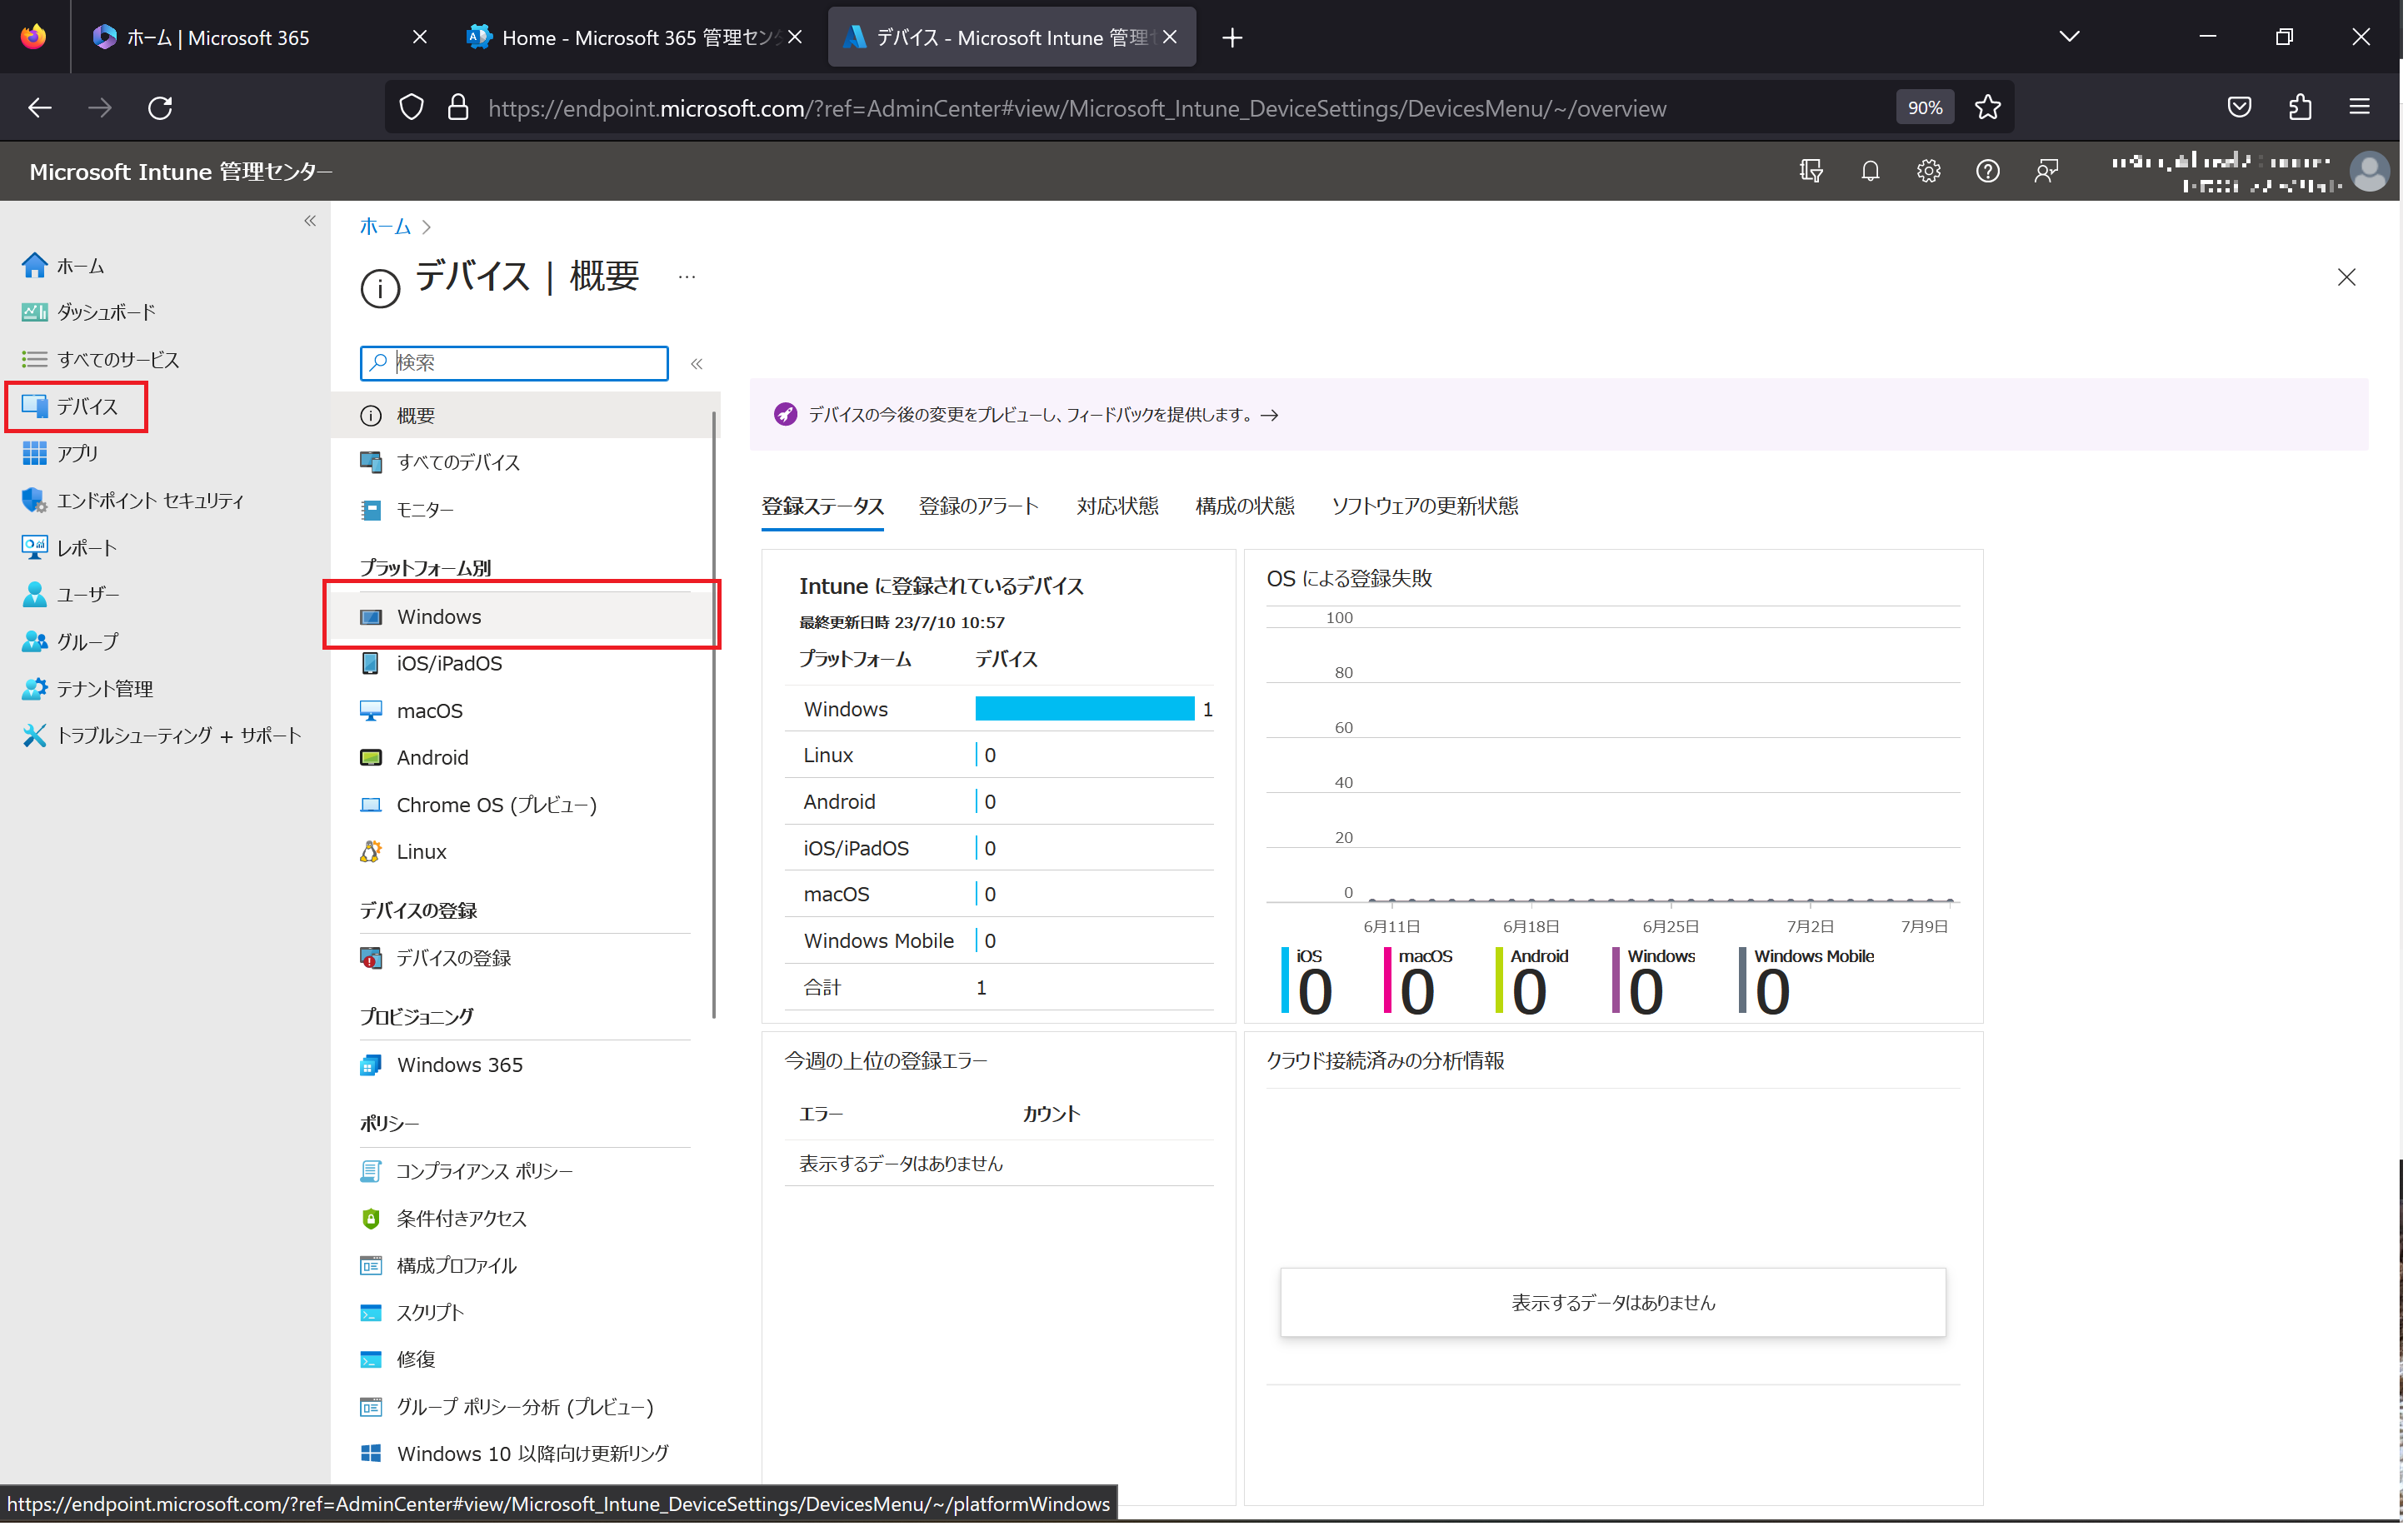2408x1531 pixels.
Task: Open テナント管理 section
Action: click(87, 690)
